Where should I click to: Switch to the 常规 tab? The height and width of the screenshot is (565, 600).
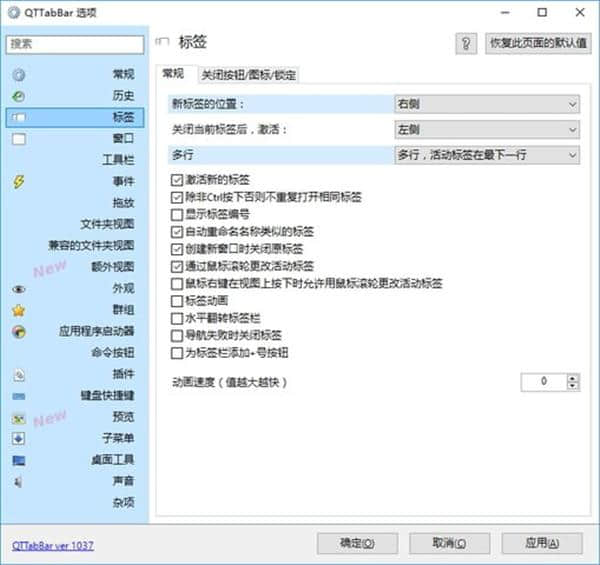(x=173, y=73)
